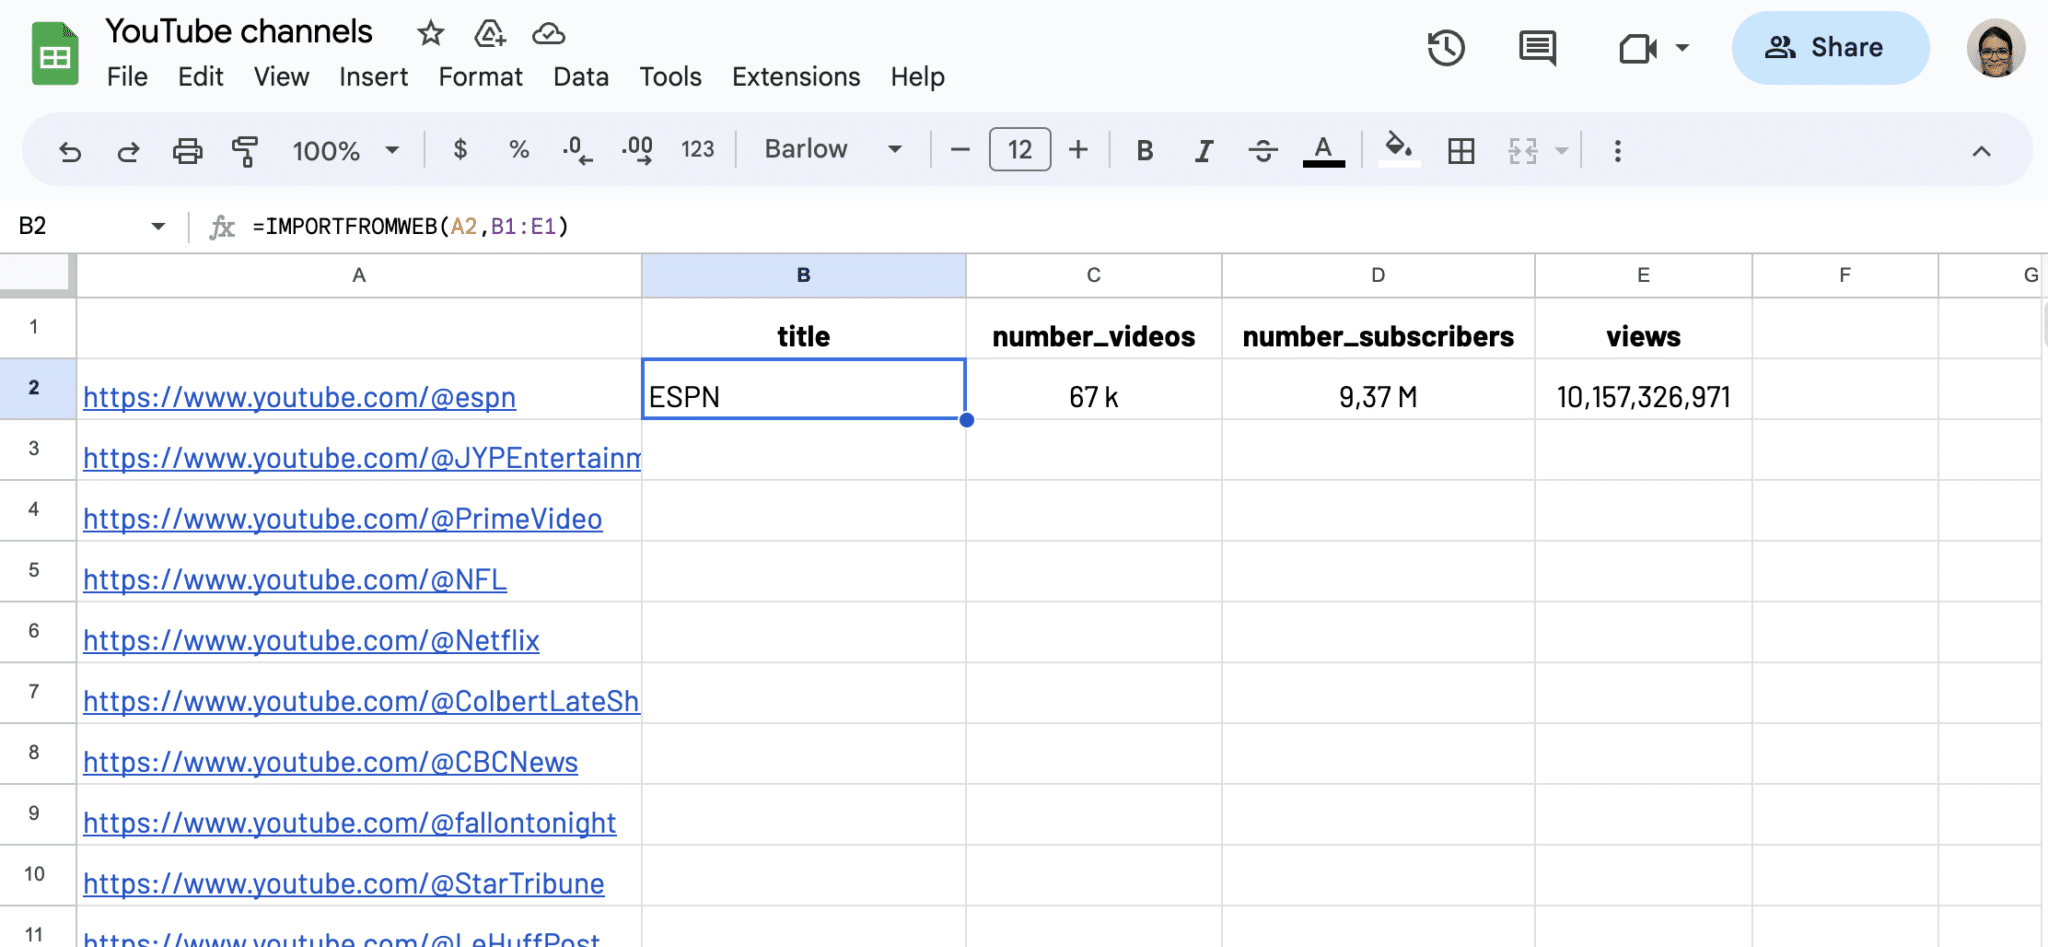2048x947 pixels.
Task: Format selection as currency
Action: pos(460,150)
